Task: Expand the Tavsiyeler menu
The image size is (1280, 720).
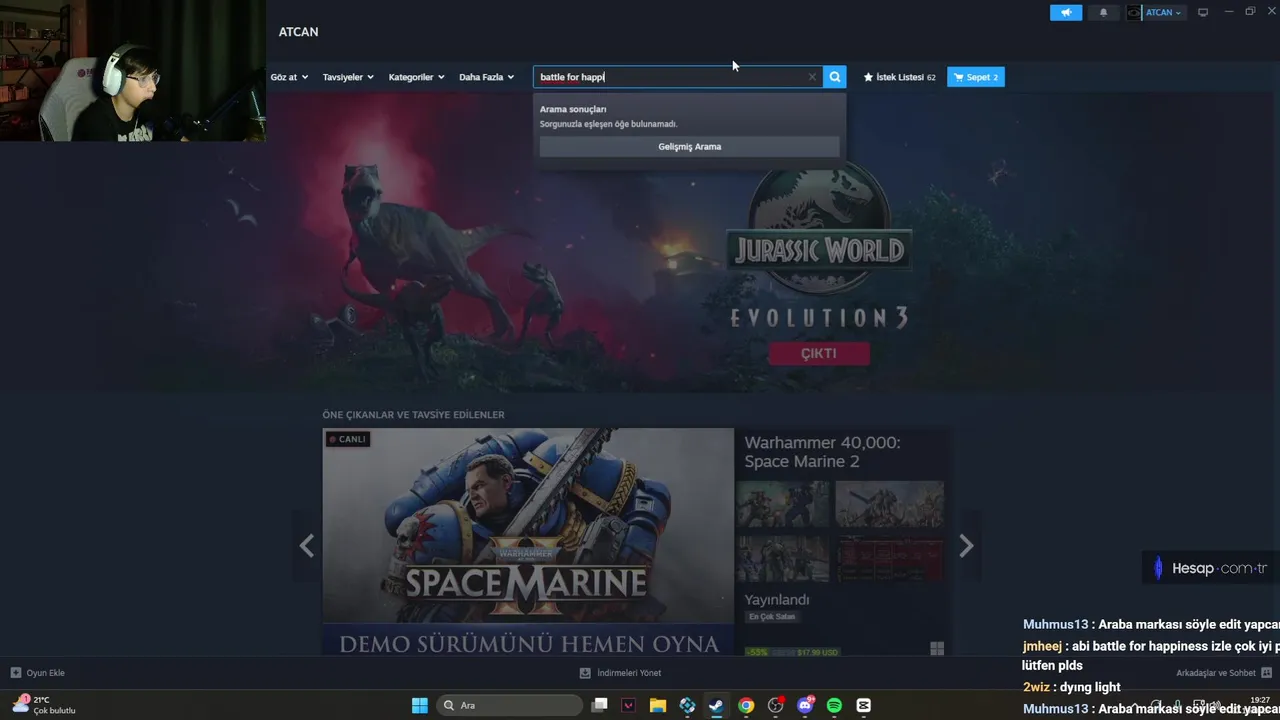Action: coord(348,77)
